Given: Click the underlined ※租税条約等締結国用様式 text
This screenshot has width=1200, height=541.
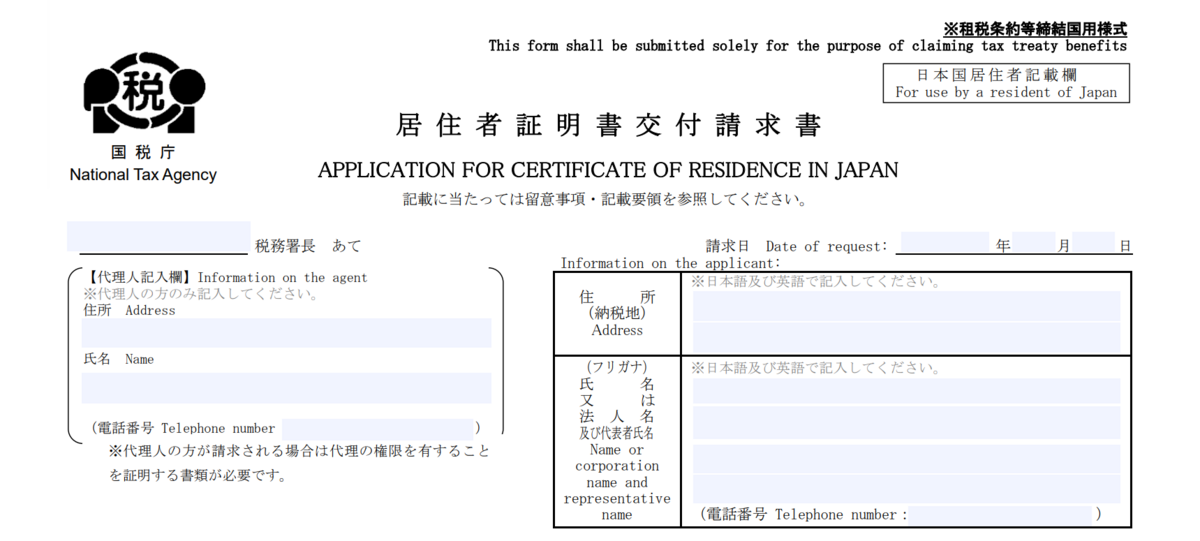Looking at the screenshot, I should (1035, 29).
